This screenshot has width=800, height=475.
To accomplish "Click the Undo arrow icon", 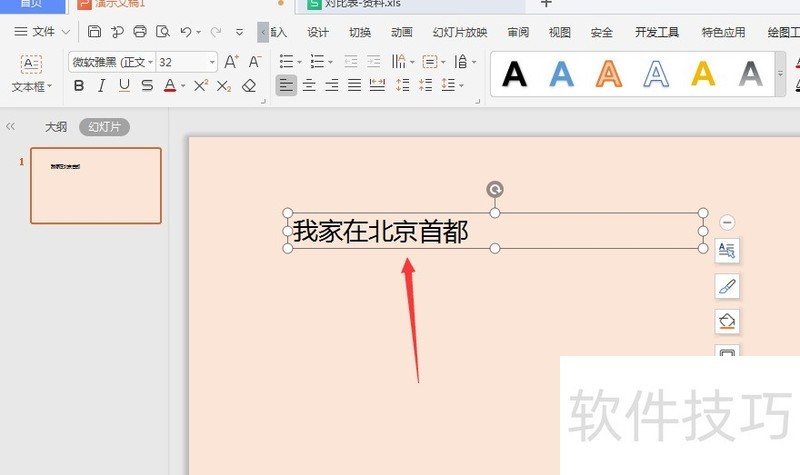I will click(x=186, y=32).
